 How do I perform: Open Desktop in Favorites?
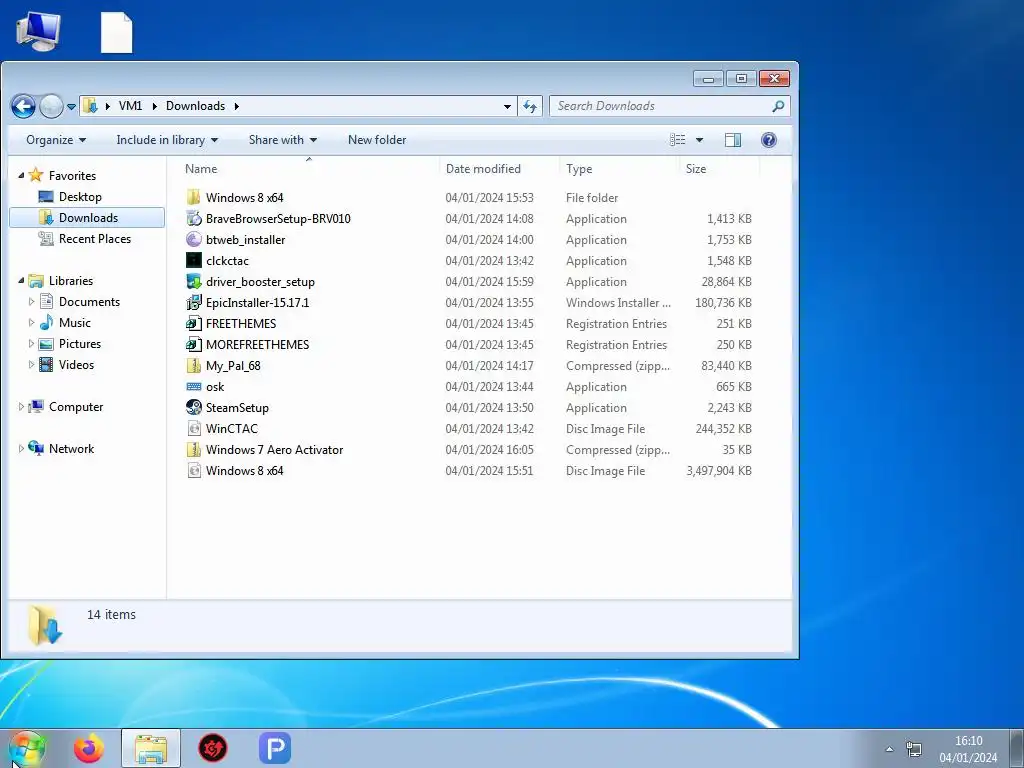pyautogui.click(x=80, y=197)
